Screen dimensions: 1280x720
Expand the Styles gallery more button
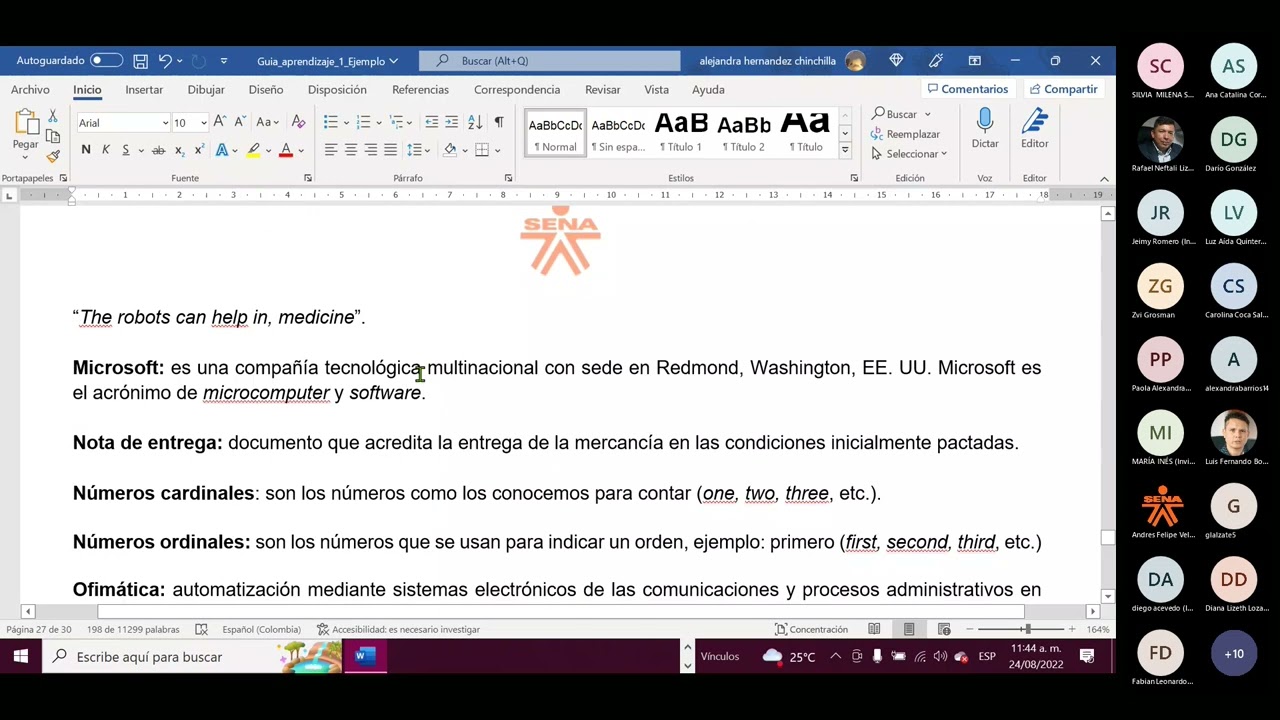(844, 150)
